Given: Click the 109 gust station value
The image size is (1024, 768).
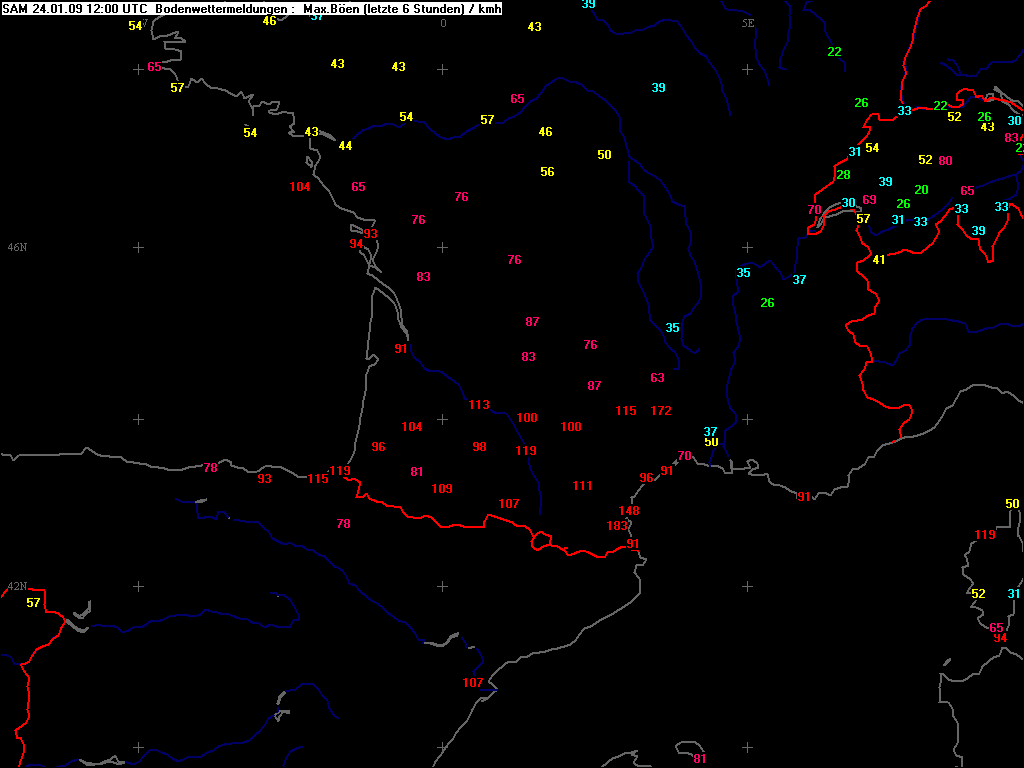Looking at the screenshot, I should pos(442,489).
